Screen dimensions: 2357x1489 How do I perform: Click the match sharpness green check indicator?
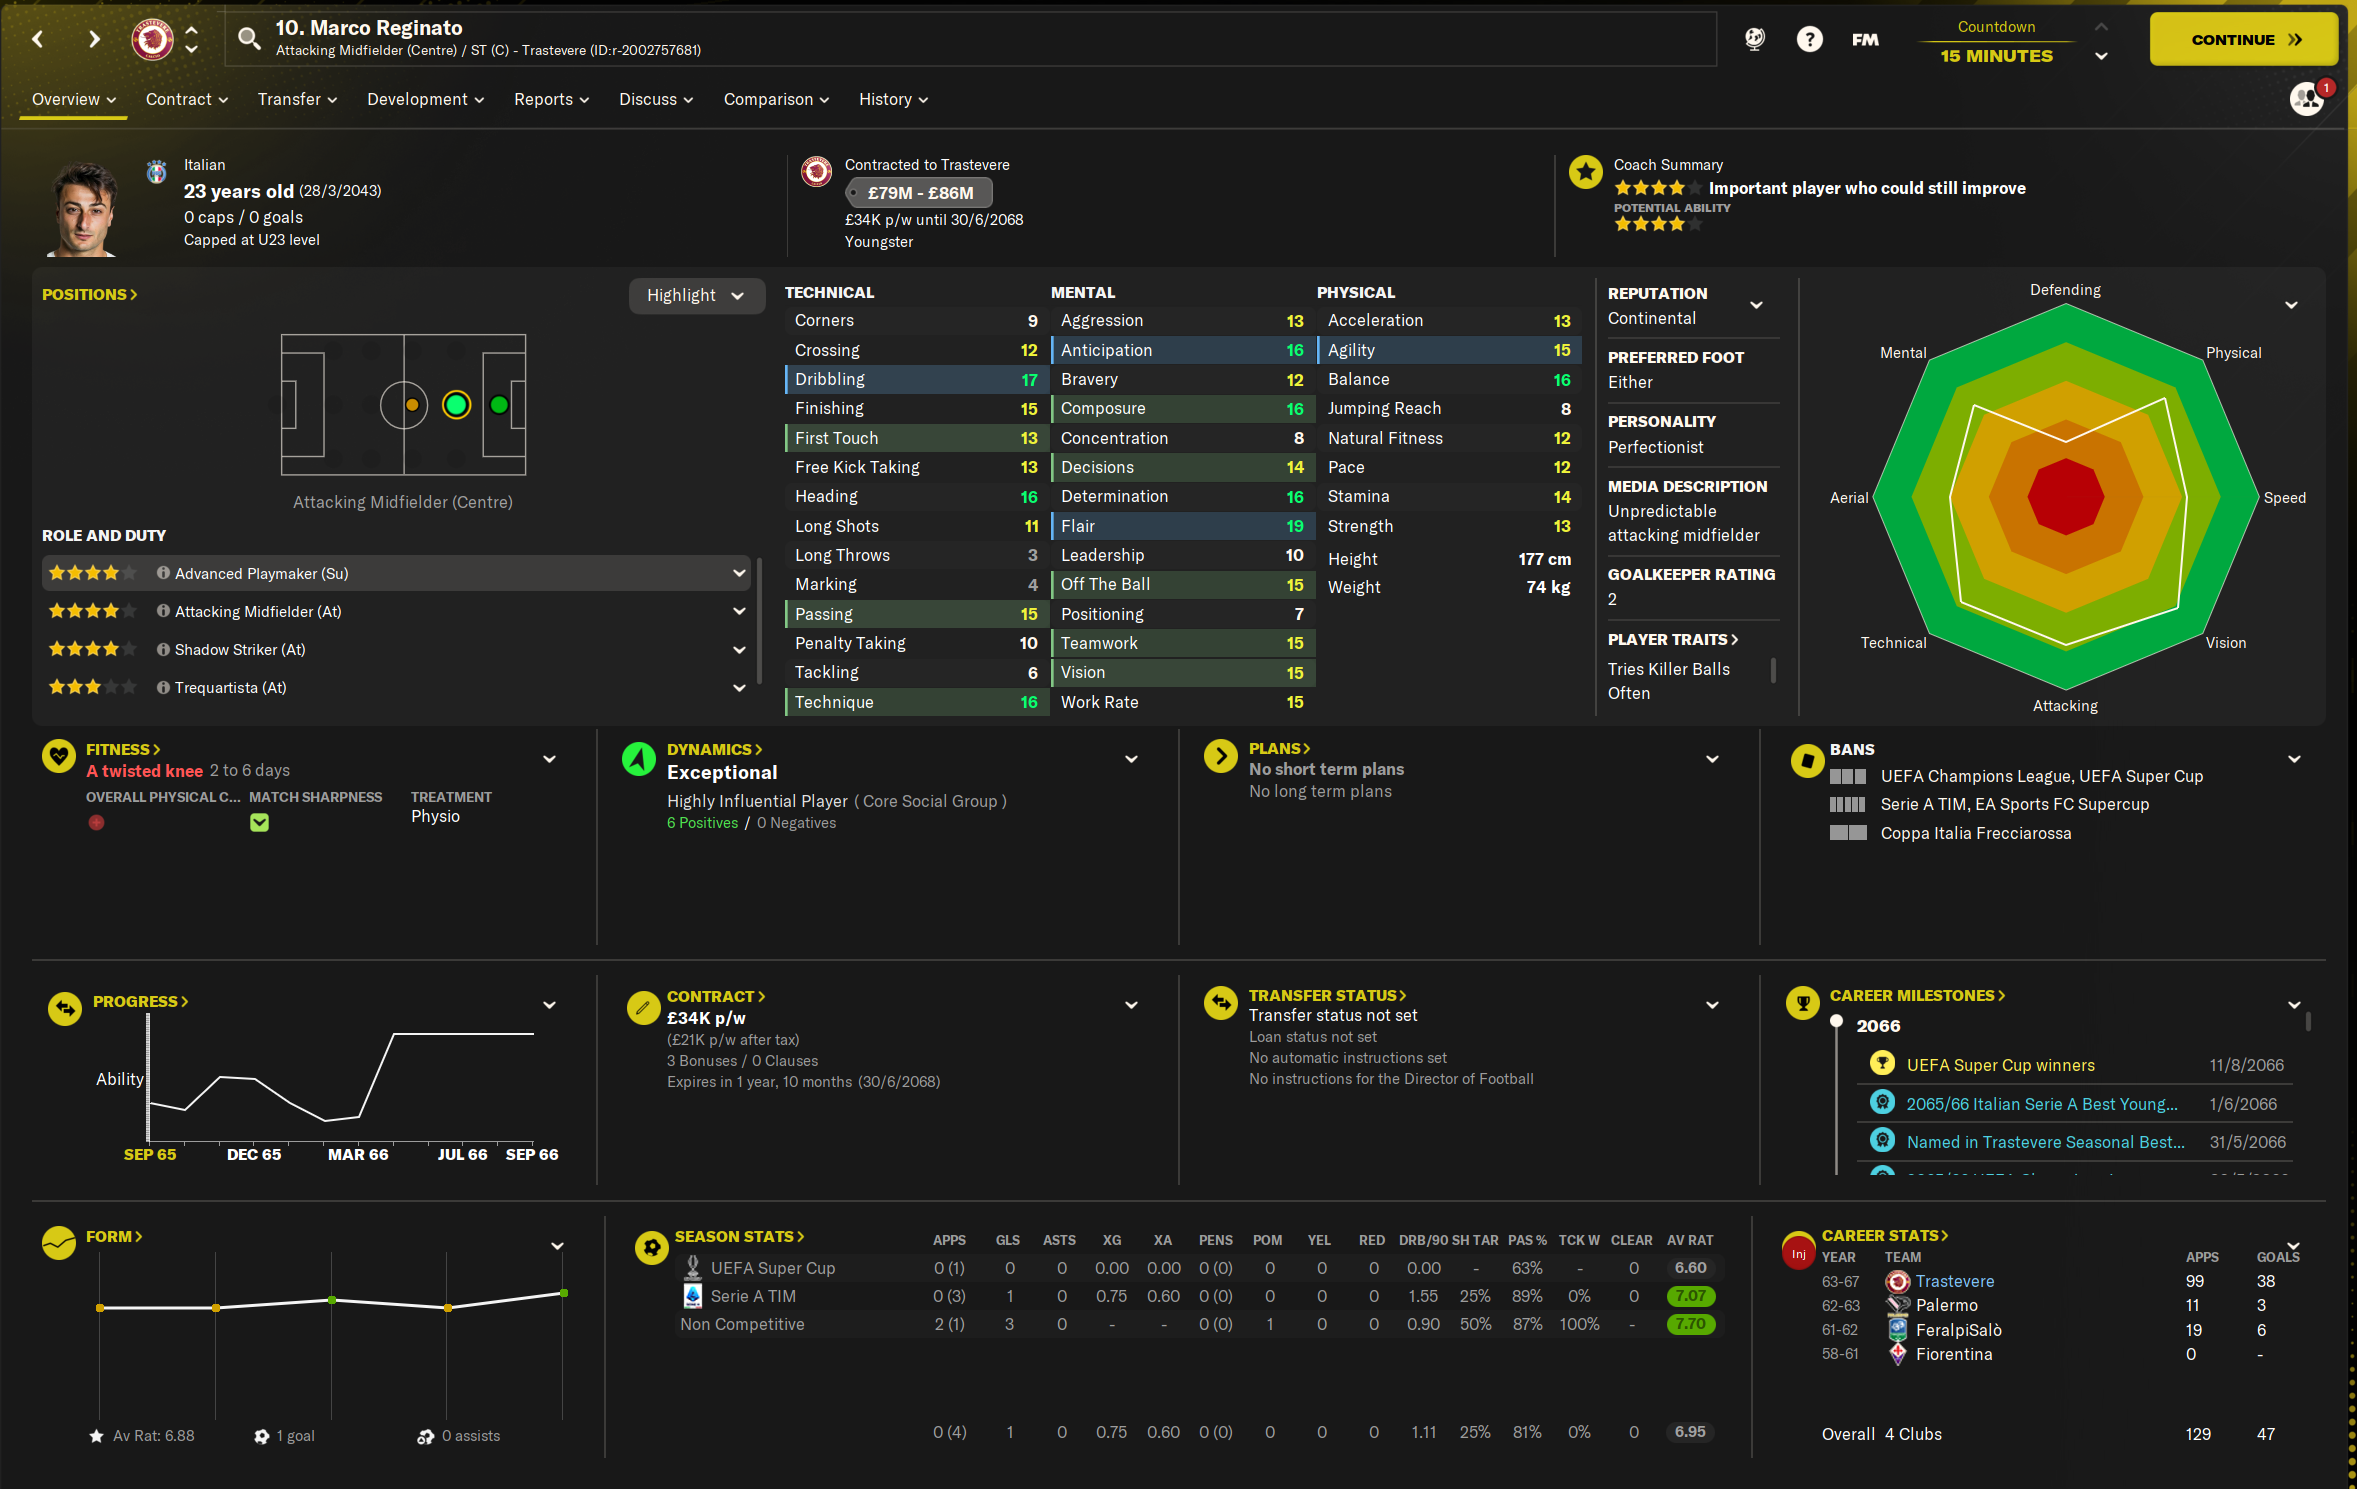click(x=259, y=823)
